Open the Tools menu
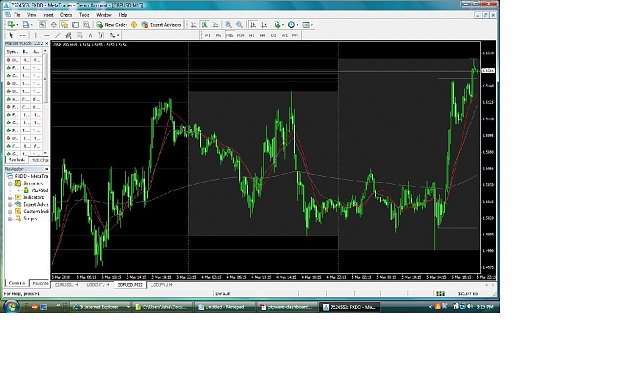The height and width of the screenshot is (391, 625). tap(84, 15)
